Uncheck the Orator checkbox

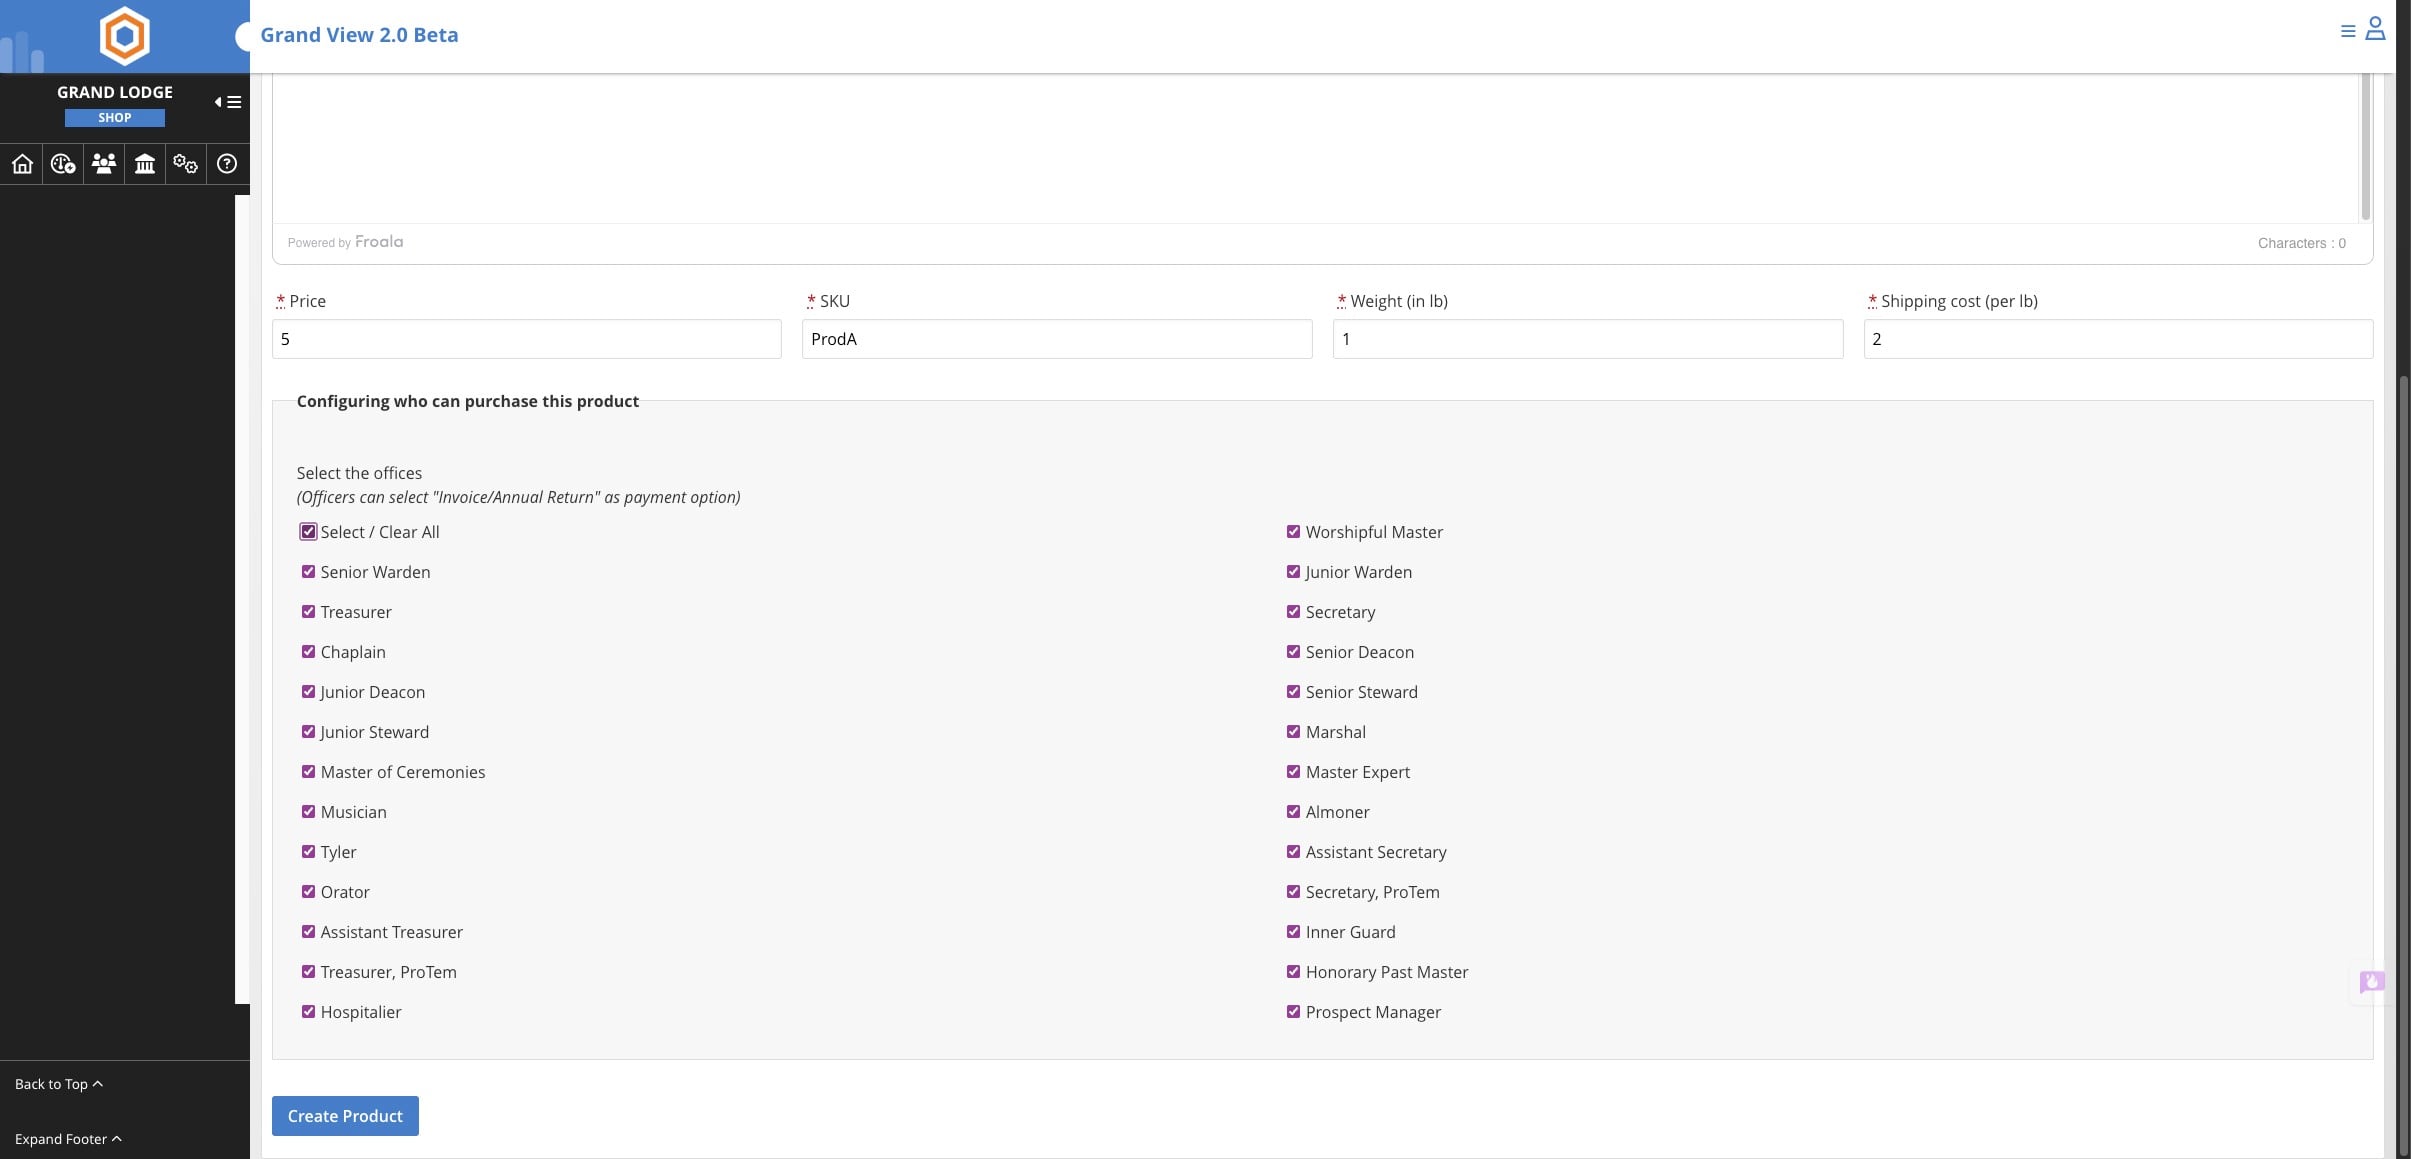coord(308,892)
